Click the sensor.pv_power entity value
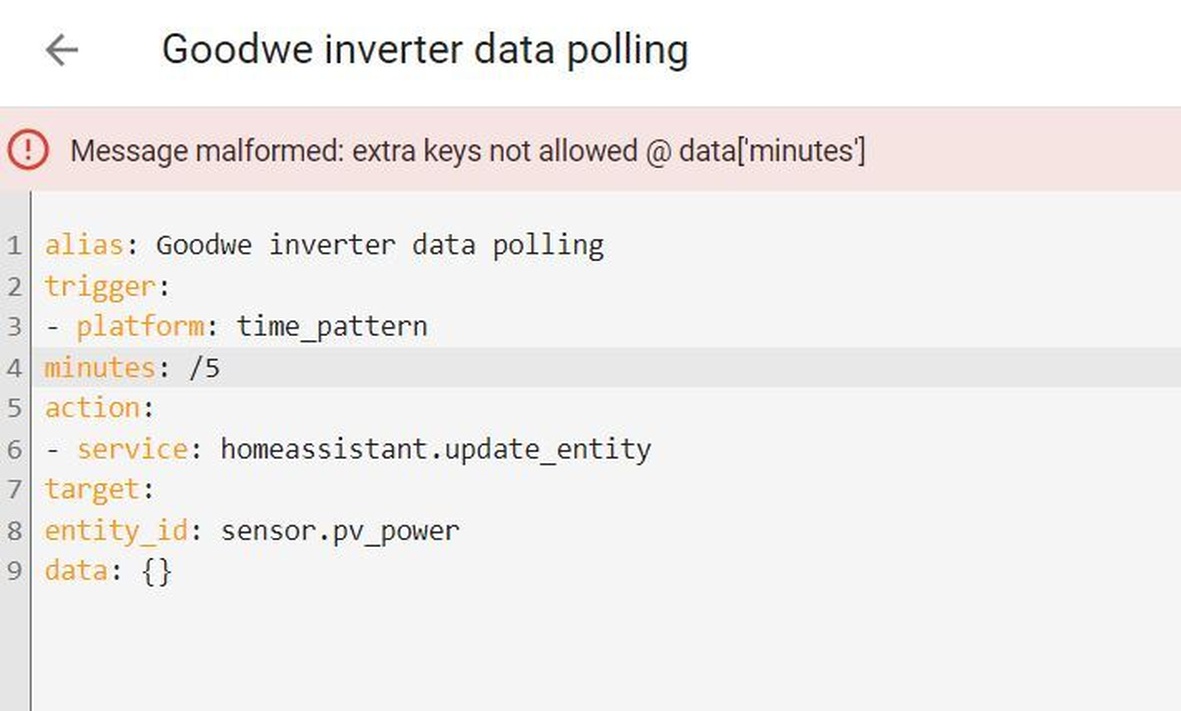Image resolution: width=1181 pixels, height=711 pixels. click(340, 531)
